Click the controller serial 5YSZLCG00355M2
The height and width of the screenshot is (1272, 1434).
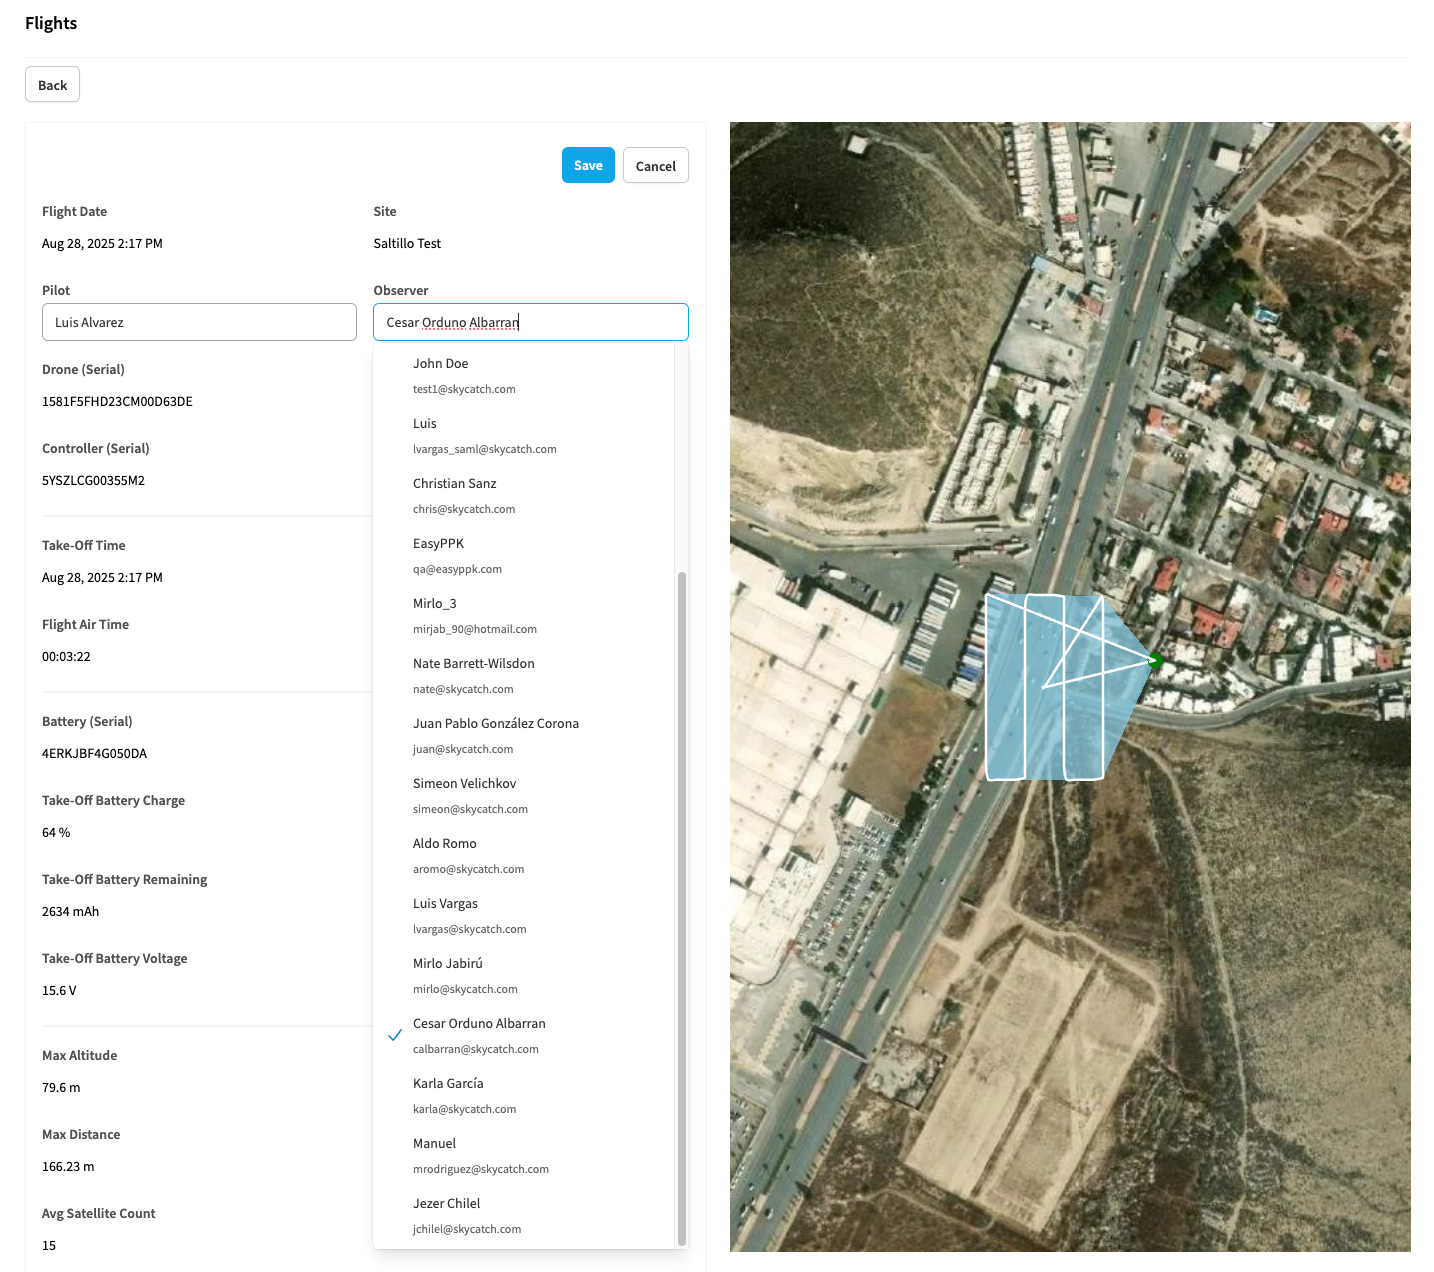tap(93, 480)
